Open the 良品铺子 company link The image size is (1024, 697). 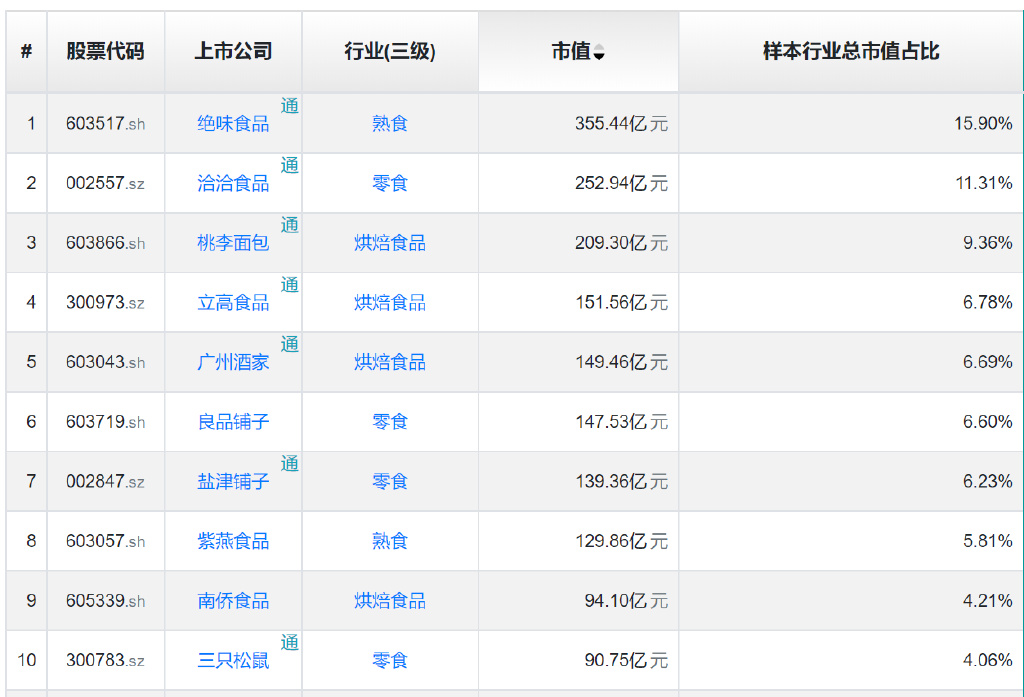point(233,422)
